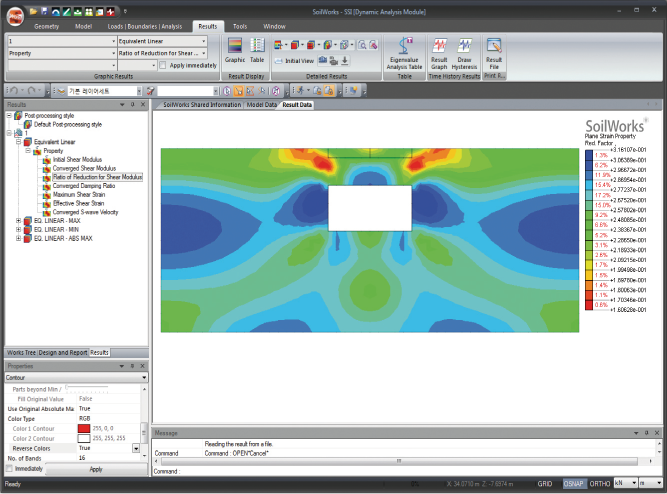Open the Reverse Colors True dropdown

tap(136, 448)
